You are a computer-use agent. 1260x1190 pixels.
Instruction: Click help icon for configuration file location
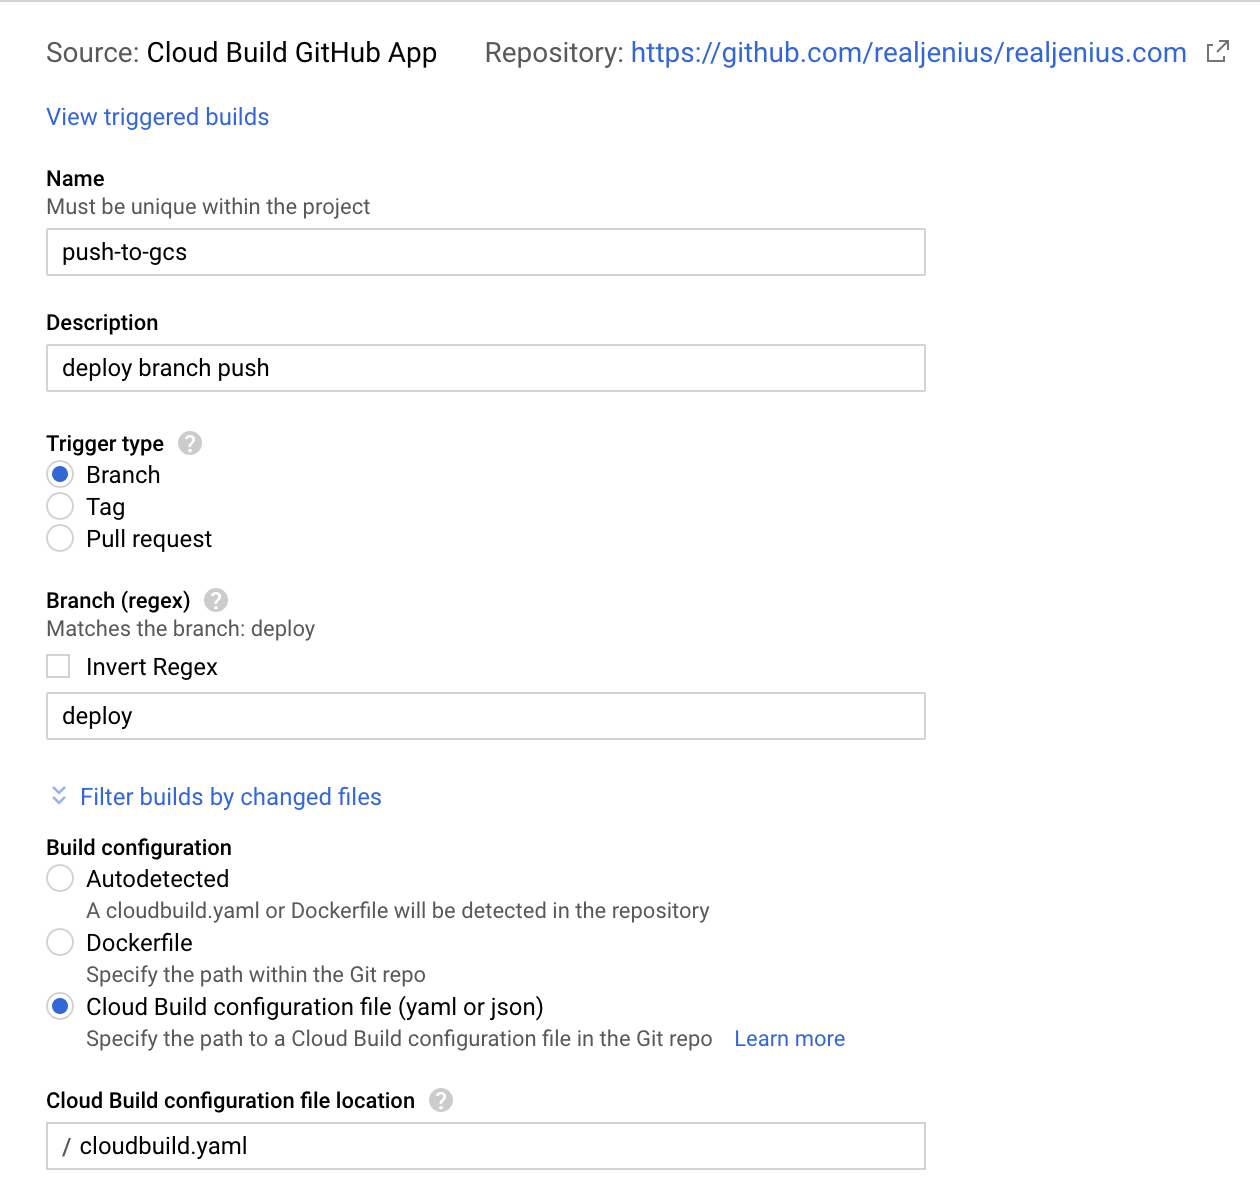(x=441, y=1100)
